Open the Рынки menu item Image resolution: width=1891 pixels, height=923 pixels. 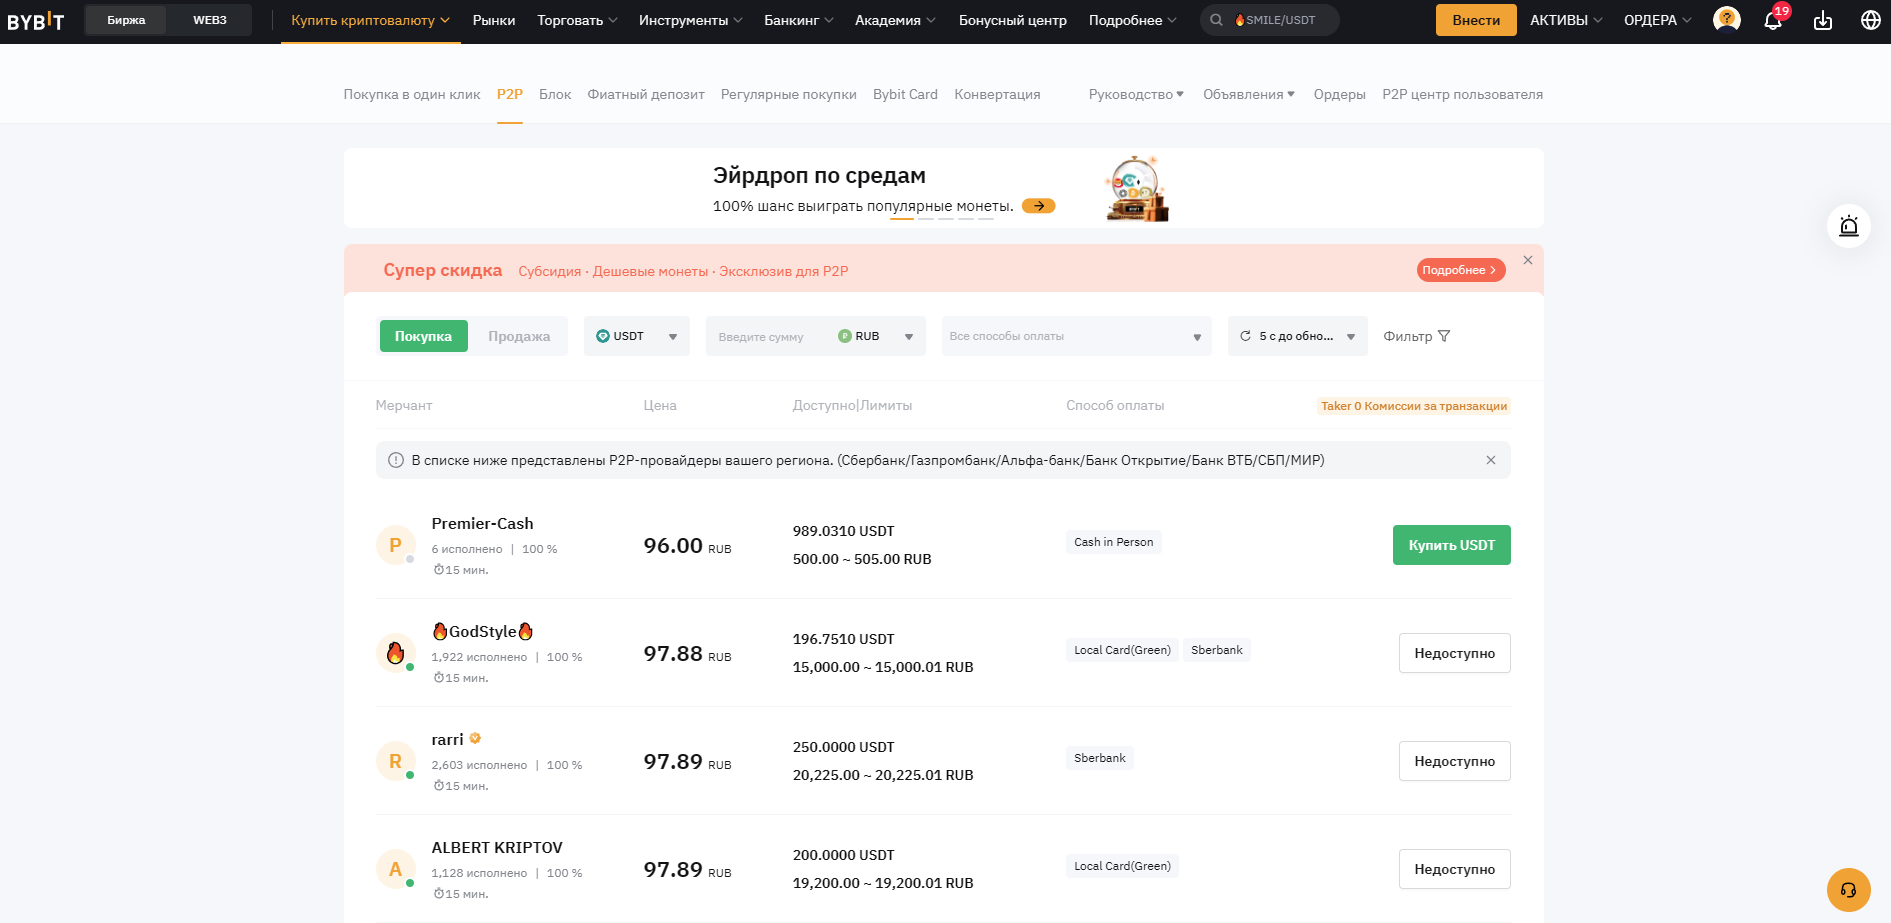(494, 20)
